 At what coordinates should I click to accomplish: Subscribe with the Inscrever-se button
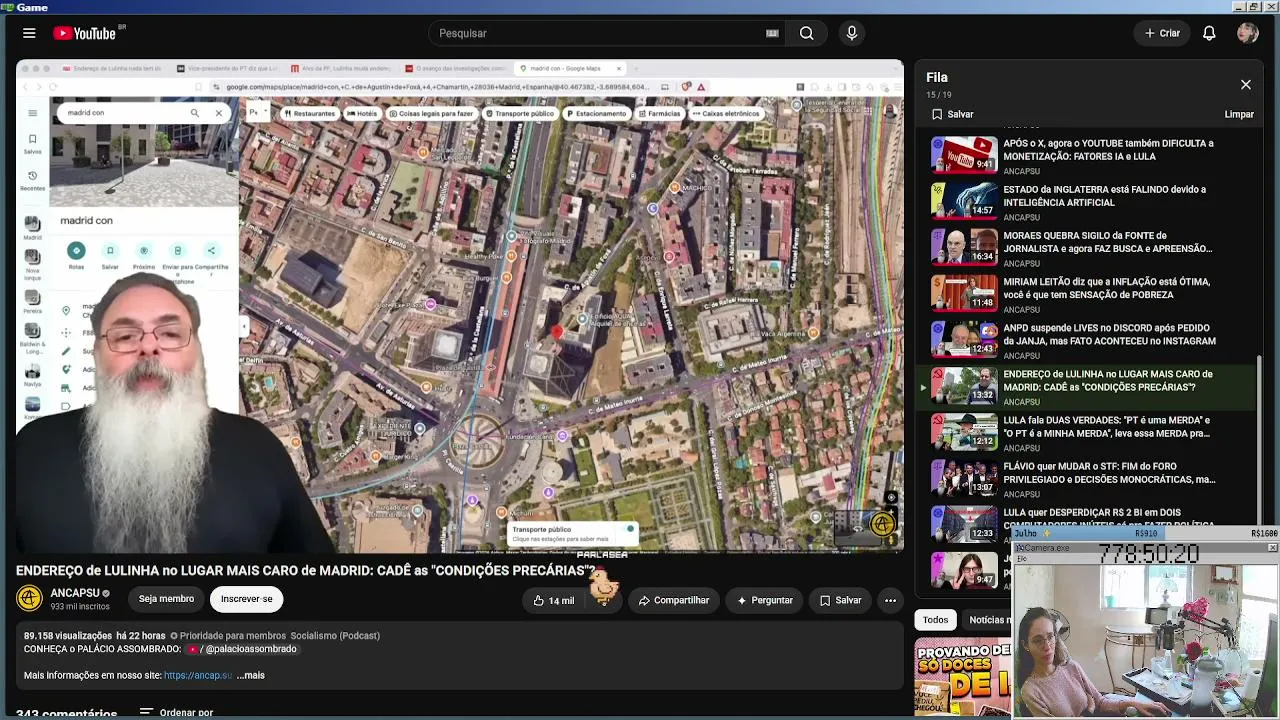(x=246, y=599)
